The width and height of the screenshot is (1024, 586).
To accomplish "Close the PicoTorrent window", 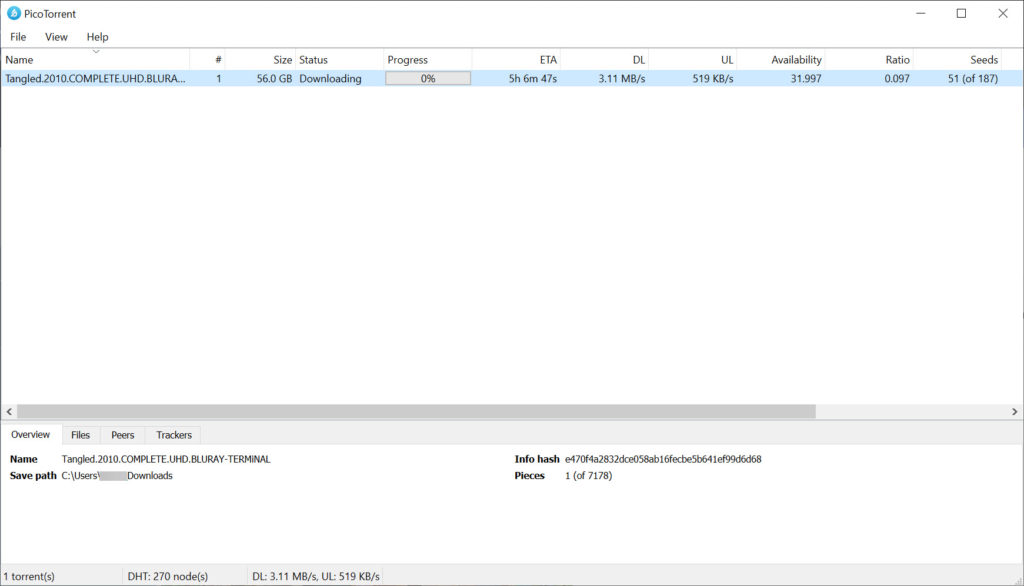I will pyautogui.click(x=1002, y=14).
